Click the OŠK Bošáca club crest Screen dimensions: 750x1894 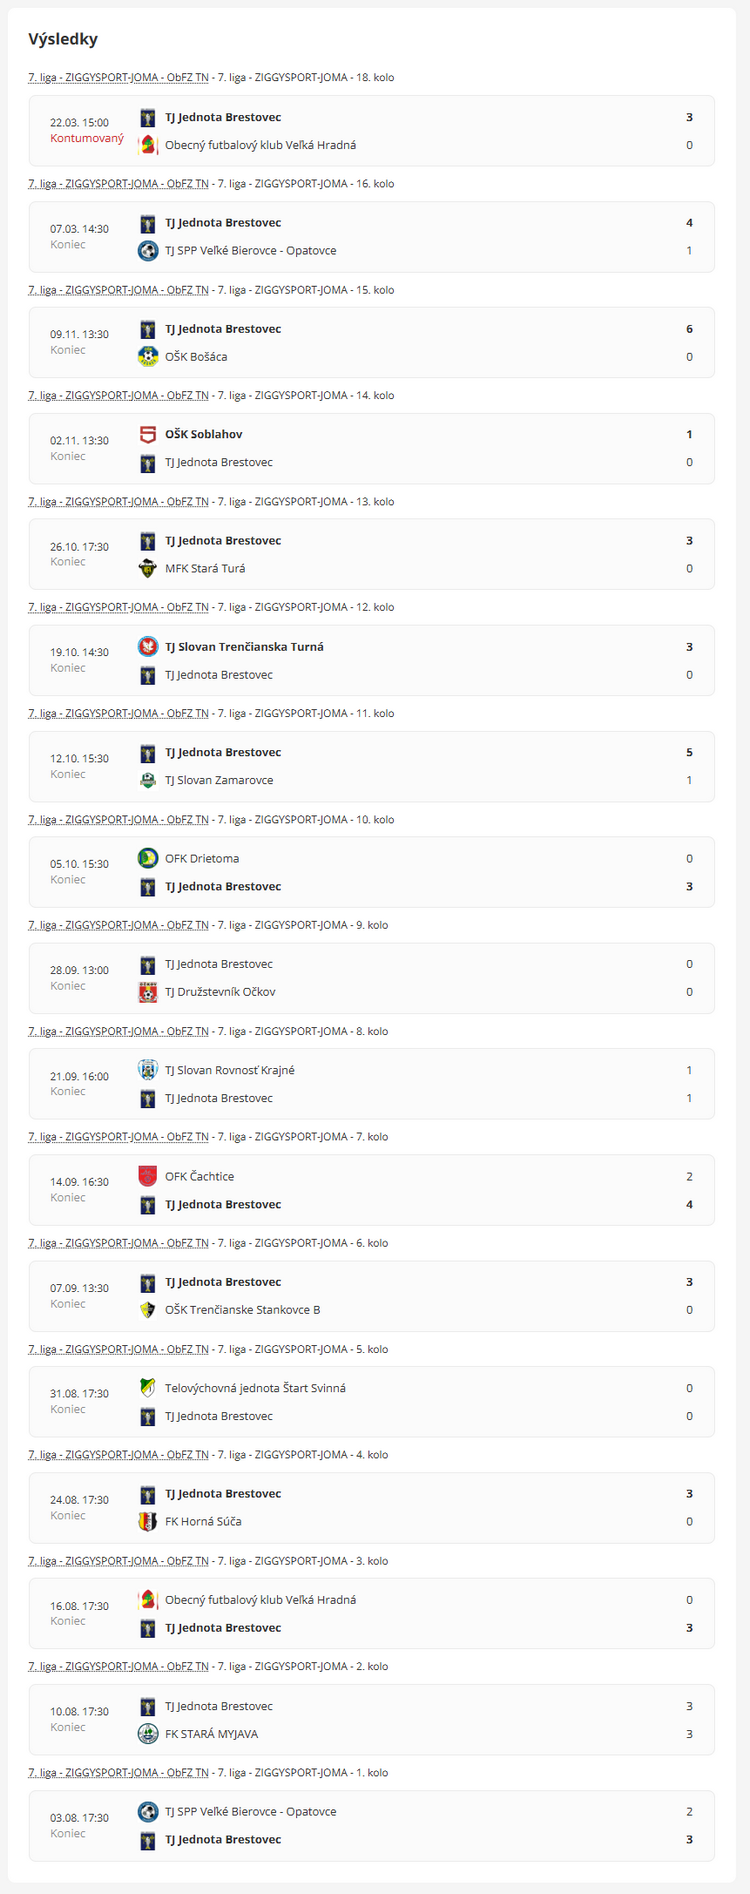pyautogui.click(x=148, y=357)
